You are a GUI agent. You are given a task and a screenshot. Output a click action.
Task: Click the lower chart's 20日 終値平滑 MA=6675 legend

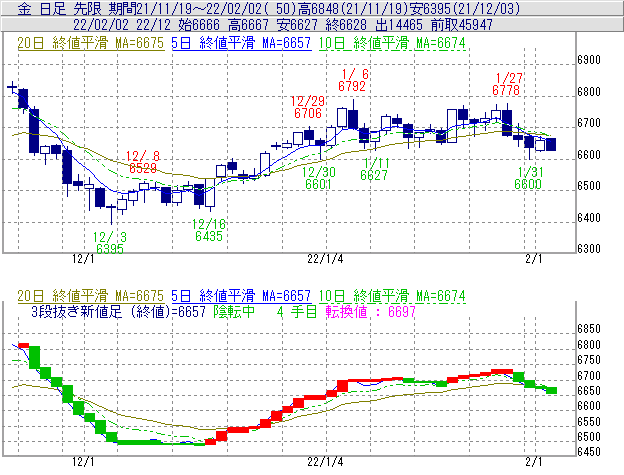(x=91, y=296)
